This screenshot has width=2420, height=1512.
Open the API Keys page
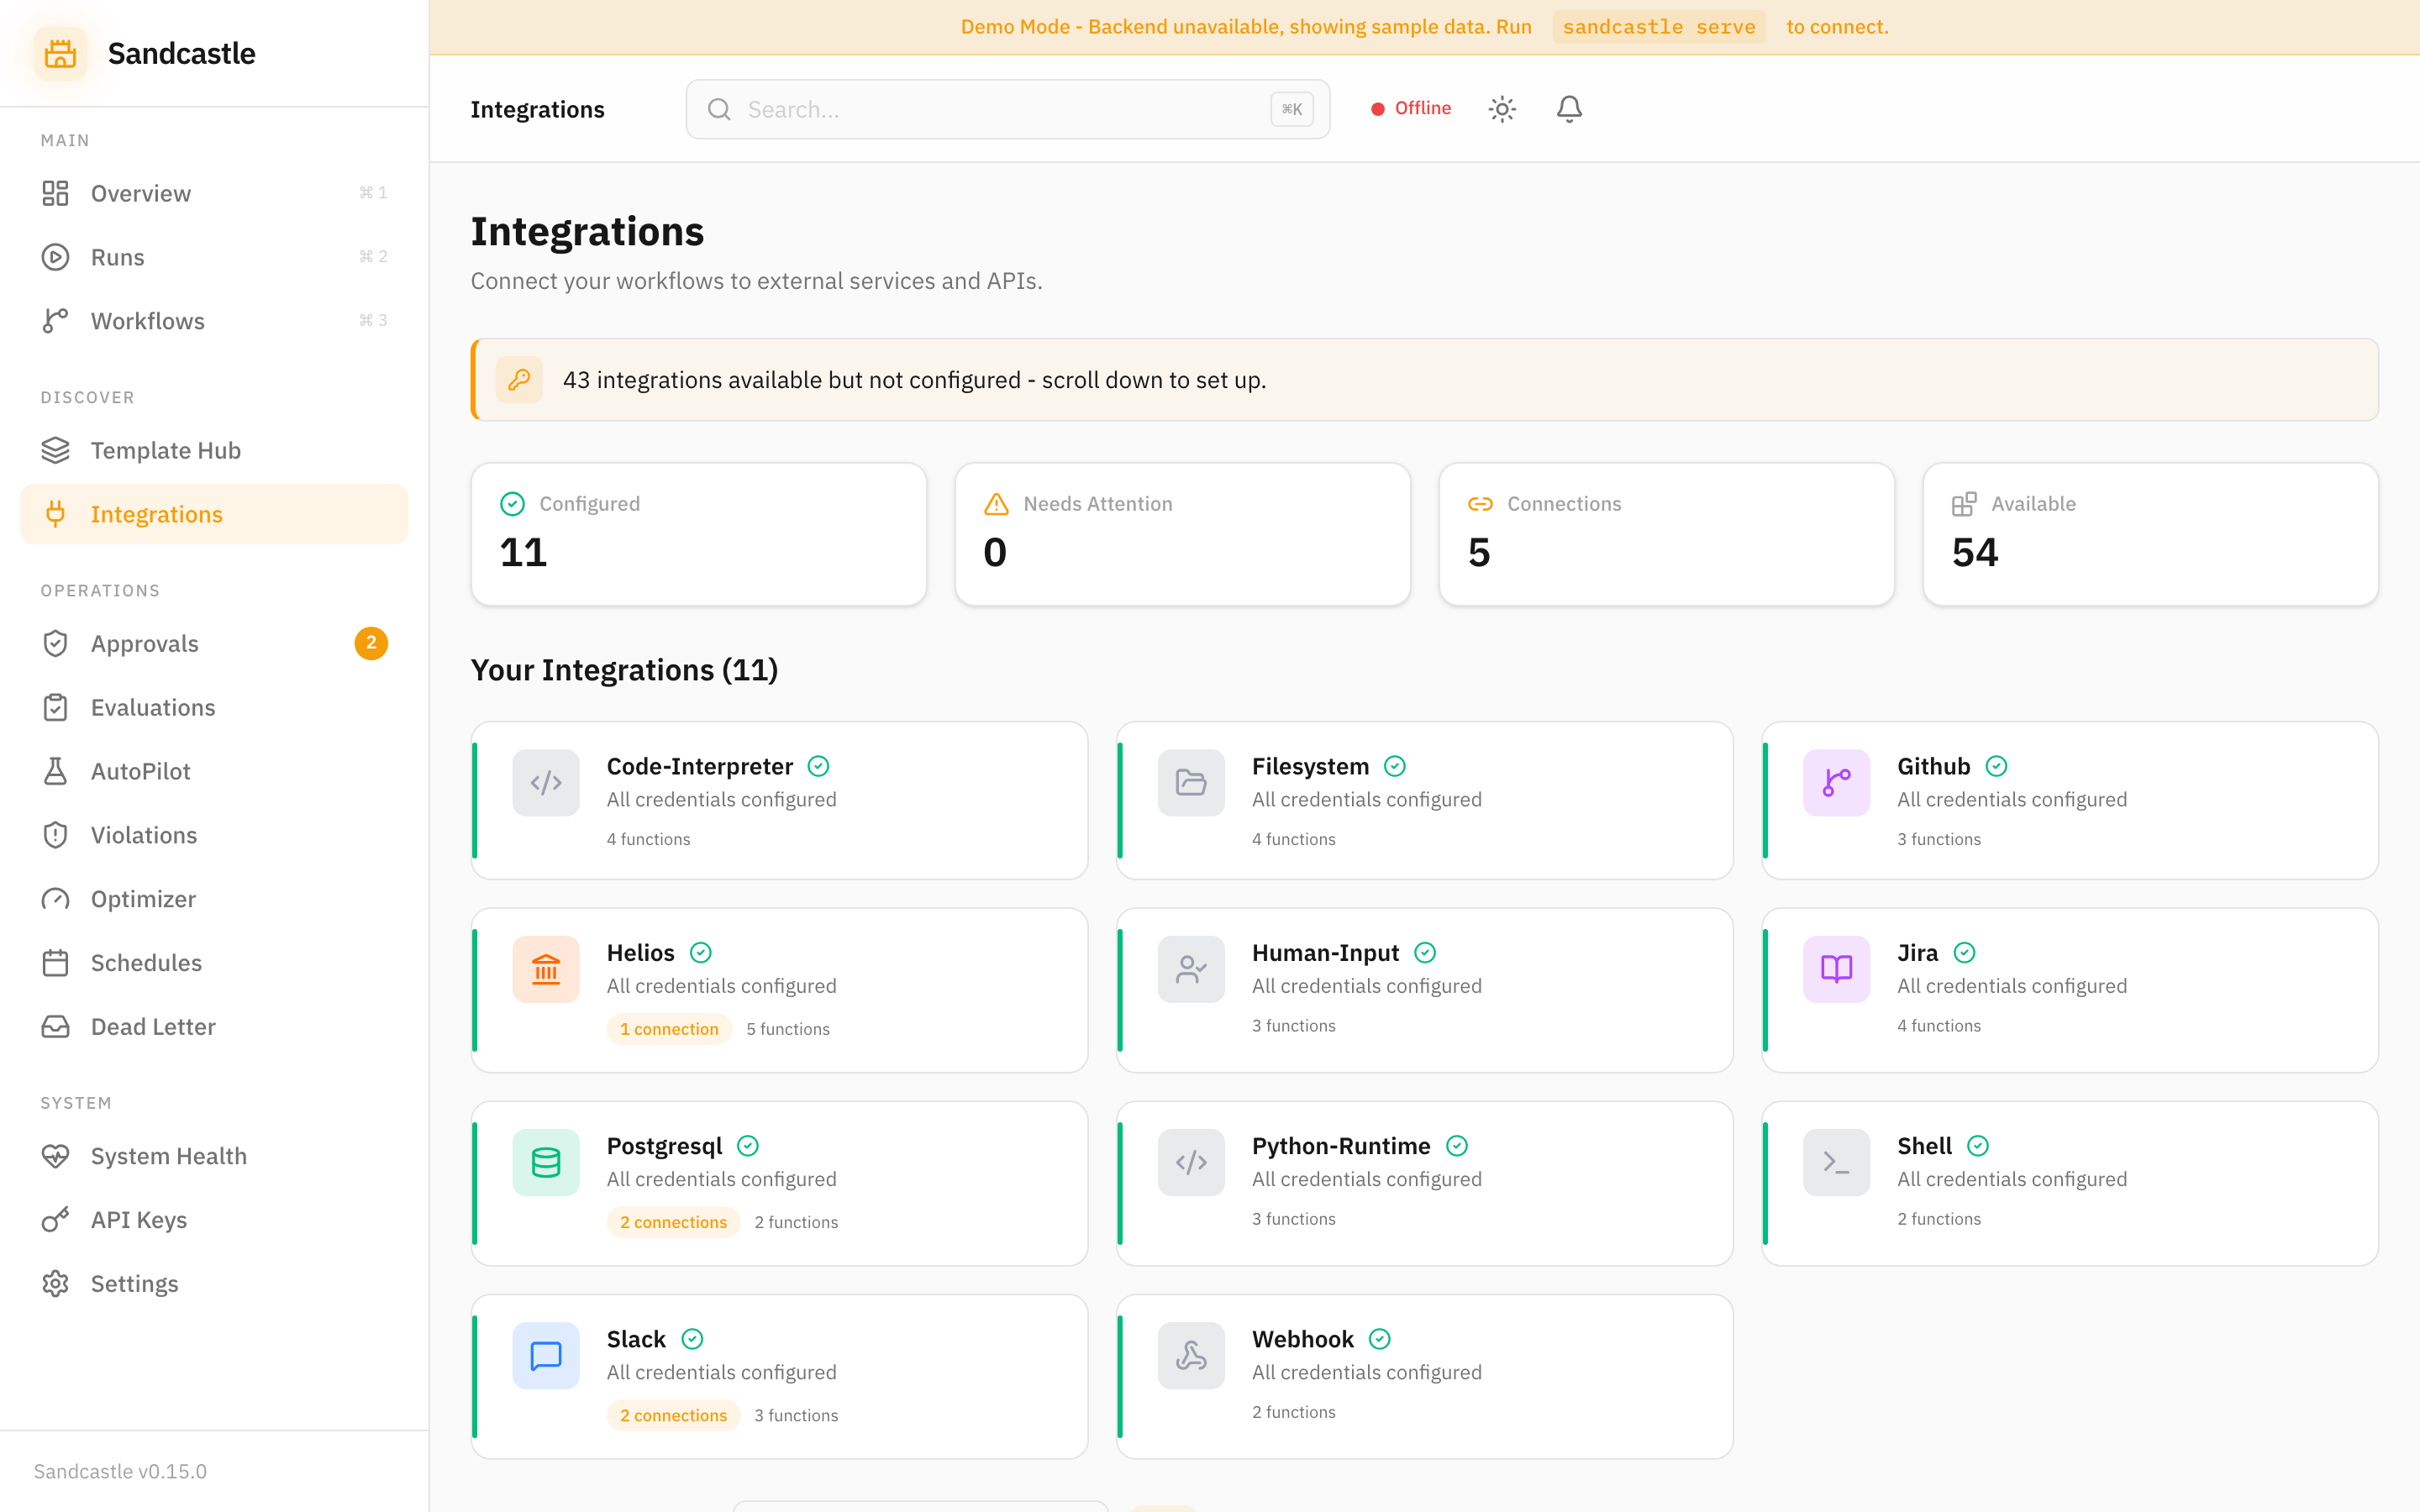pos(138,1219)
